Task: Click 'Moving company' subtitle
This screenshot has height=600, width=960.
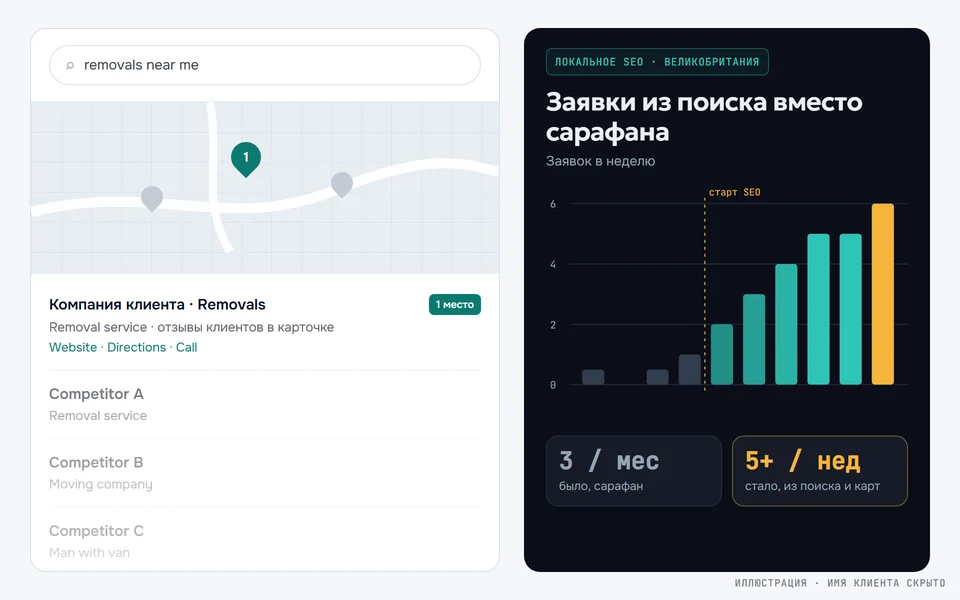Action: (x=100, y=484)
